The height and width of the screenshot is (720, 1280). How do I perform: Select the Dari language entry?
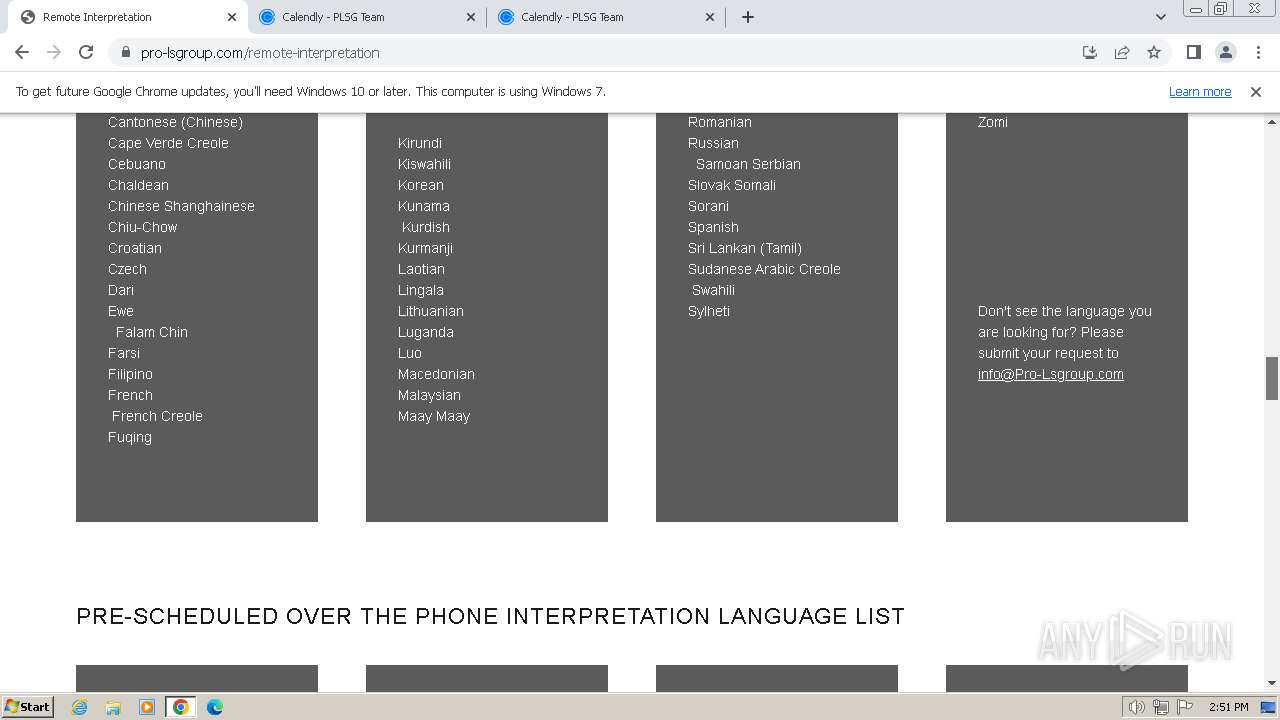121,290
